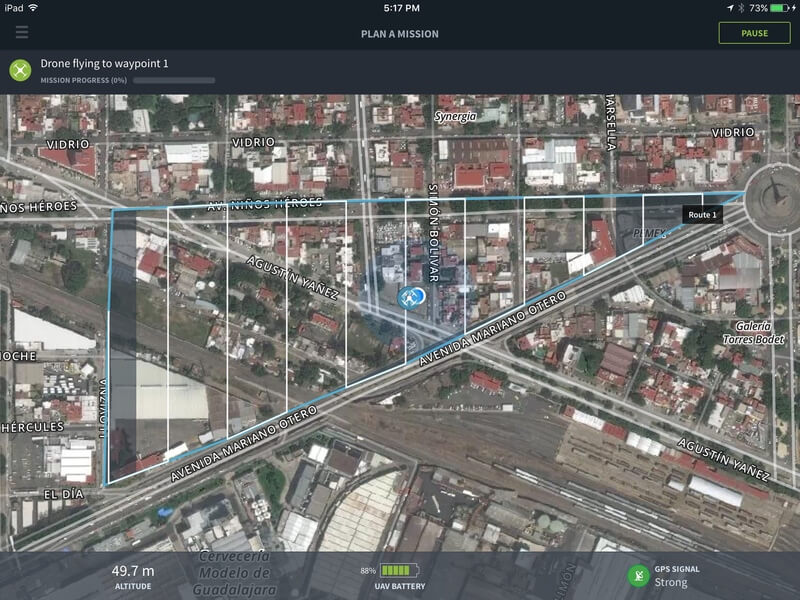Tap the green GPS signal icon

coord(638,576)
